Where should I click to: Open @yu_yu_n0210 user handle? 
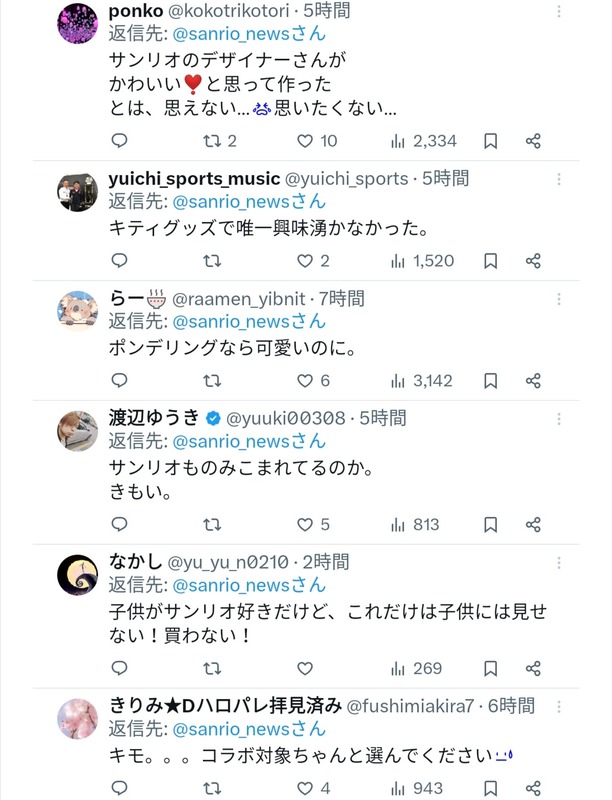point(228,562)
